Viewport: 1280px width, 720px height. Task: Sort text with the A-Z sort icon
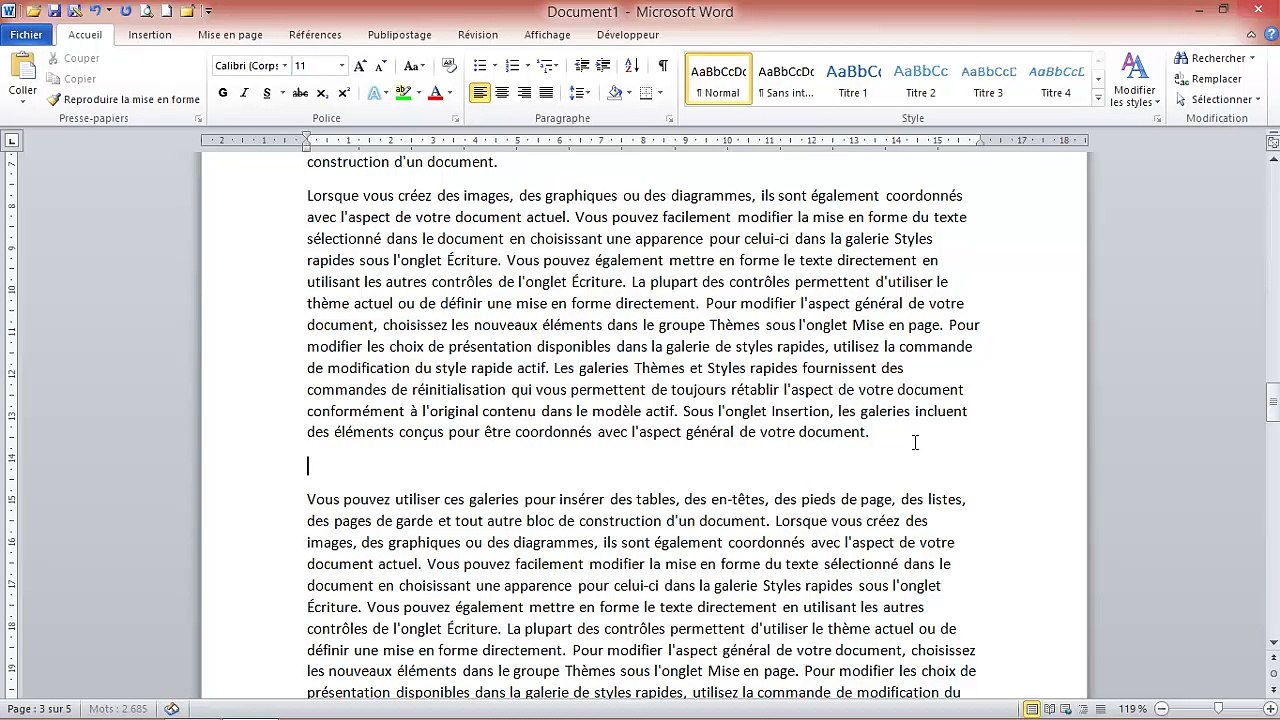632,66
